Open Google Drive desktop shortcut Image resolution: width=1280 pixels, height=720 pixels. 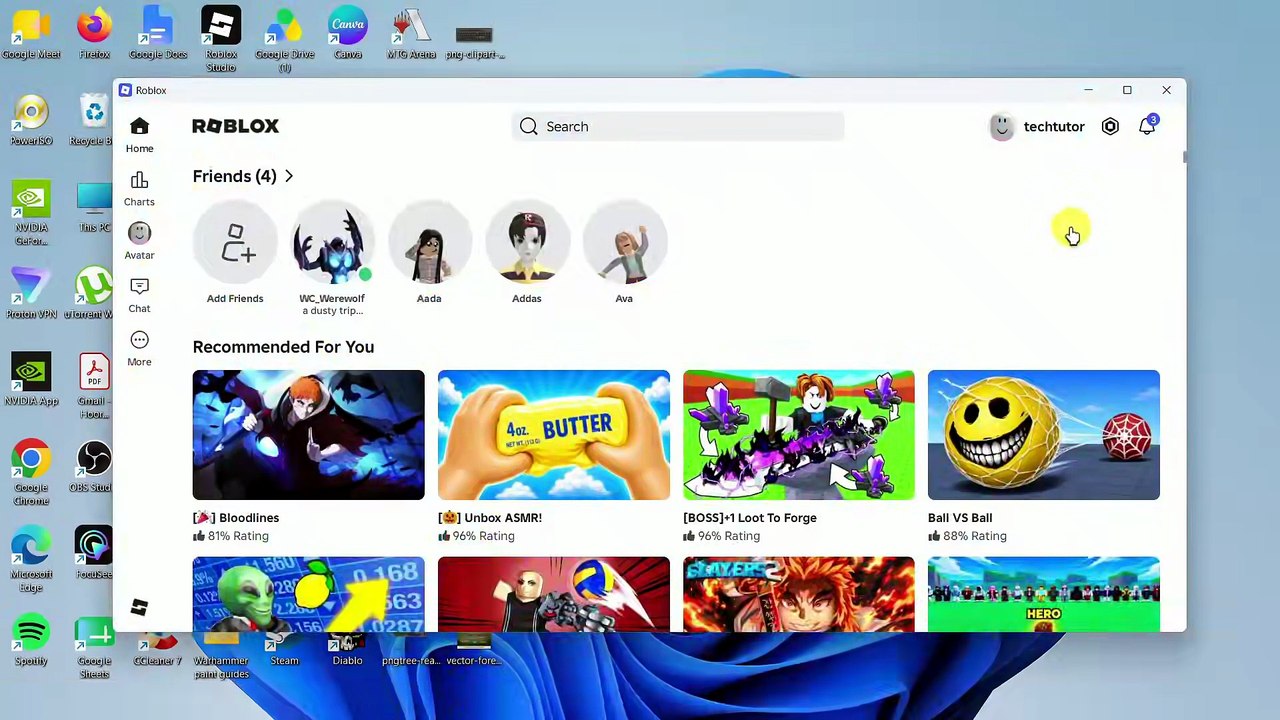click(284, 40)
